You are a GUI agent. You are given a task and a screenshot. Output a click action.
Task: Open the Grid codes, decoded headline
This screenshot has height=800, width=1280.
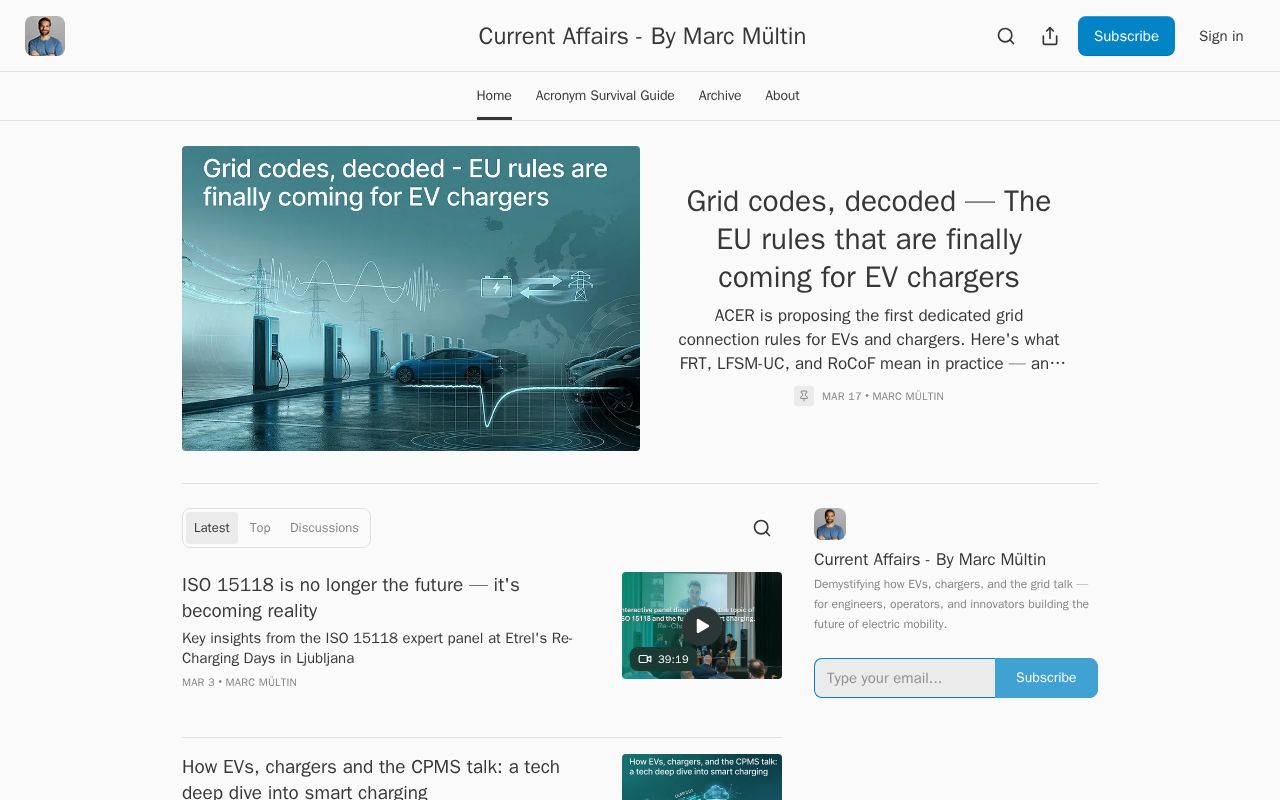(x=869, y=239)
